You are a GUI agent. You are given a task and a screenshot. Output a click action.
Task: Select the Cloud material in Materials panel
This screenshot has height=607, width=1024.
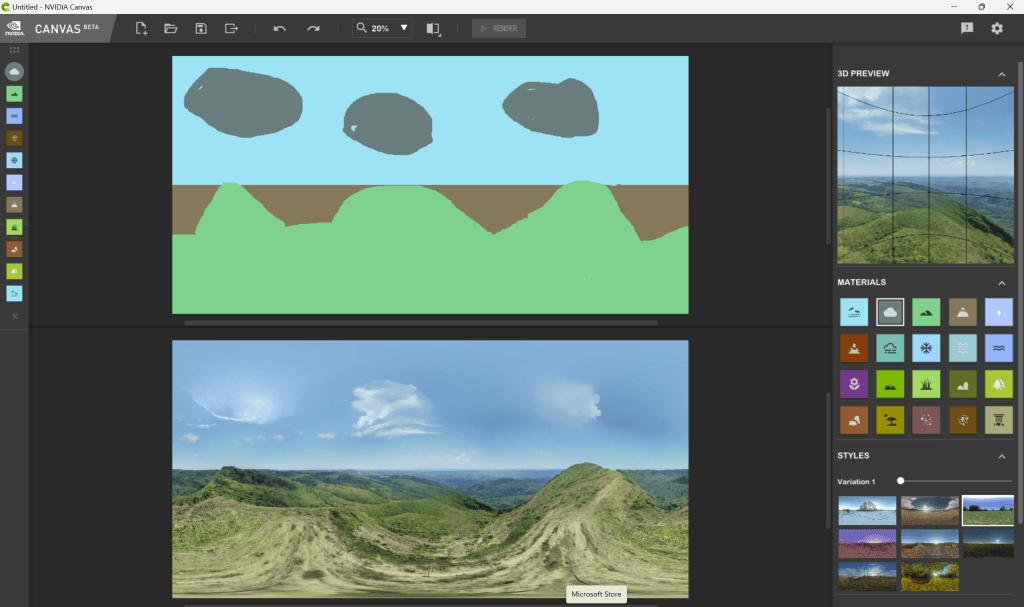[x=890, y=313]
